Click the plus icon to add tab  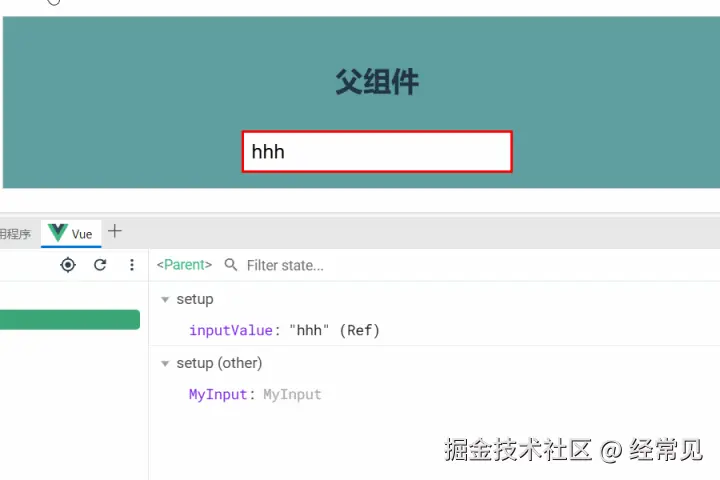[x=115, y=231]
